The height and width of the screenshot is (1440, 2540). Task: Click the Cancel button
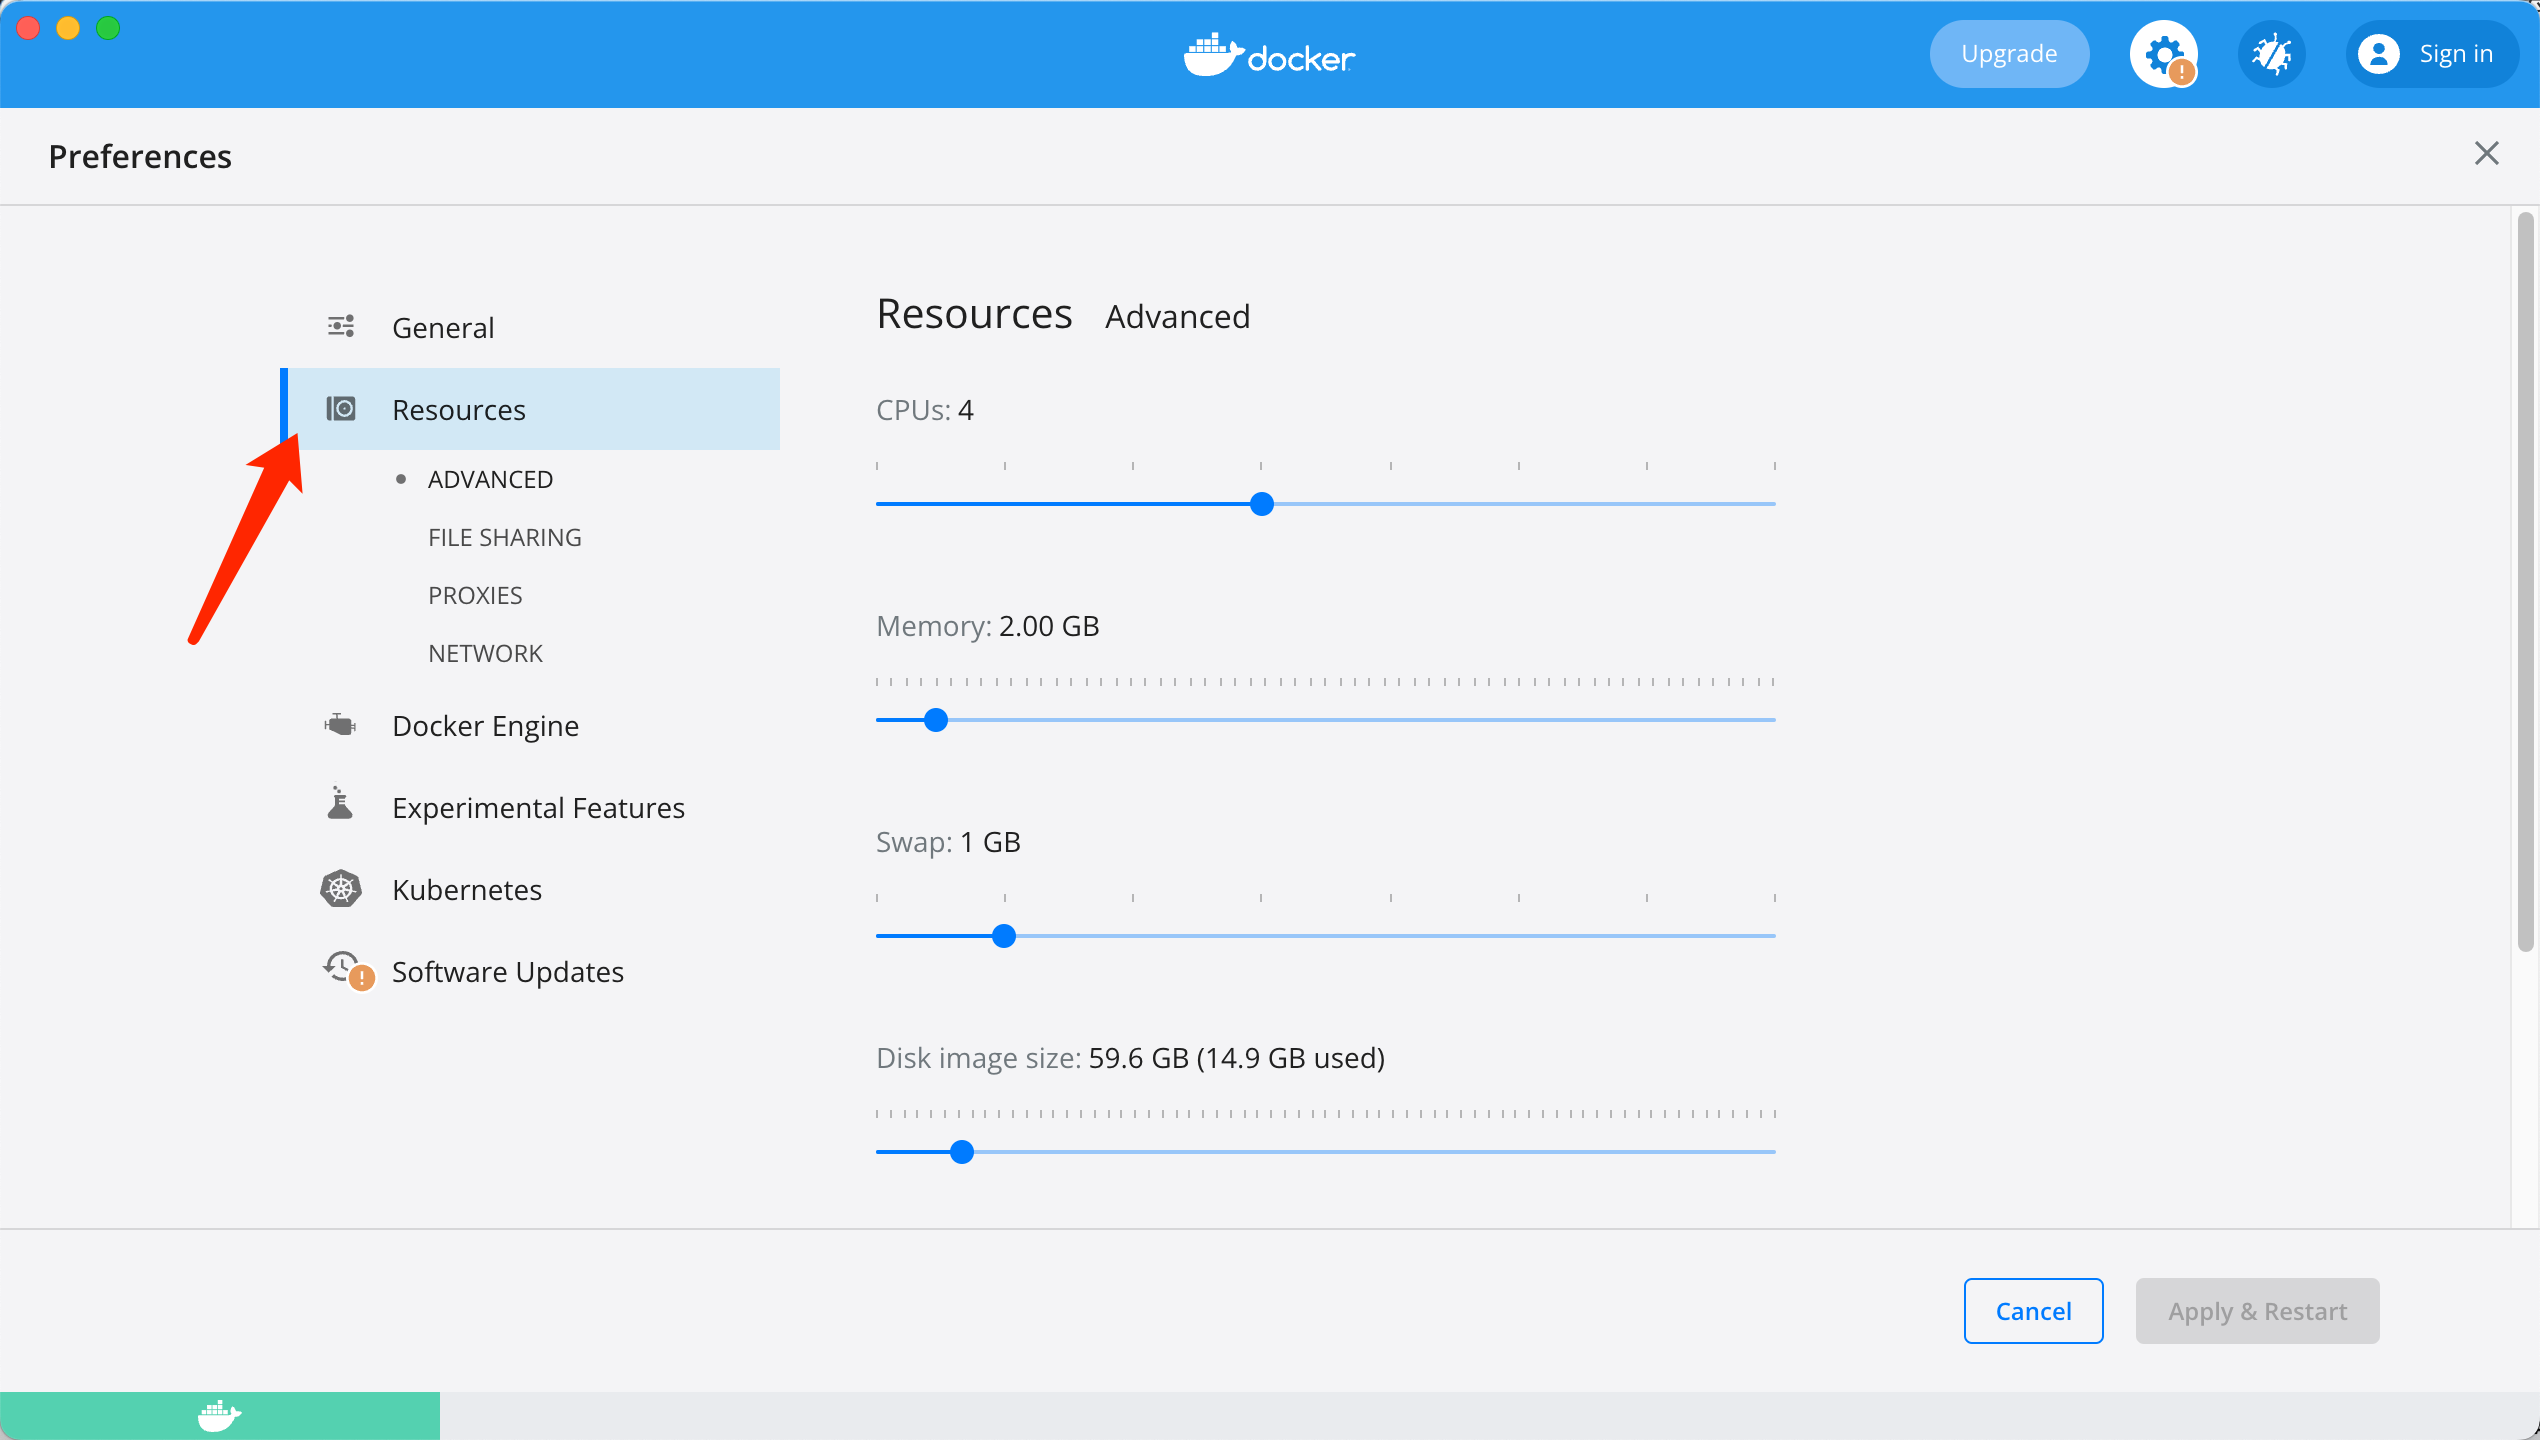pos(2033,1310)
